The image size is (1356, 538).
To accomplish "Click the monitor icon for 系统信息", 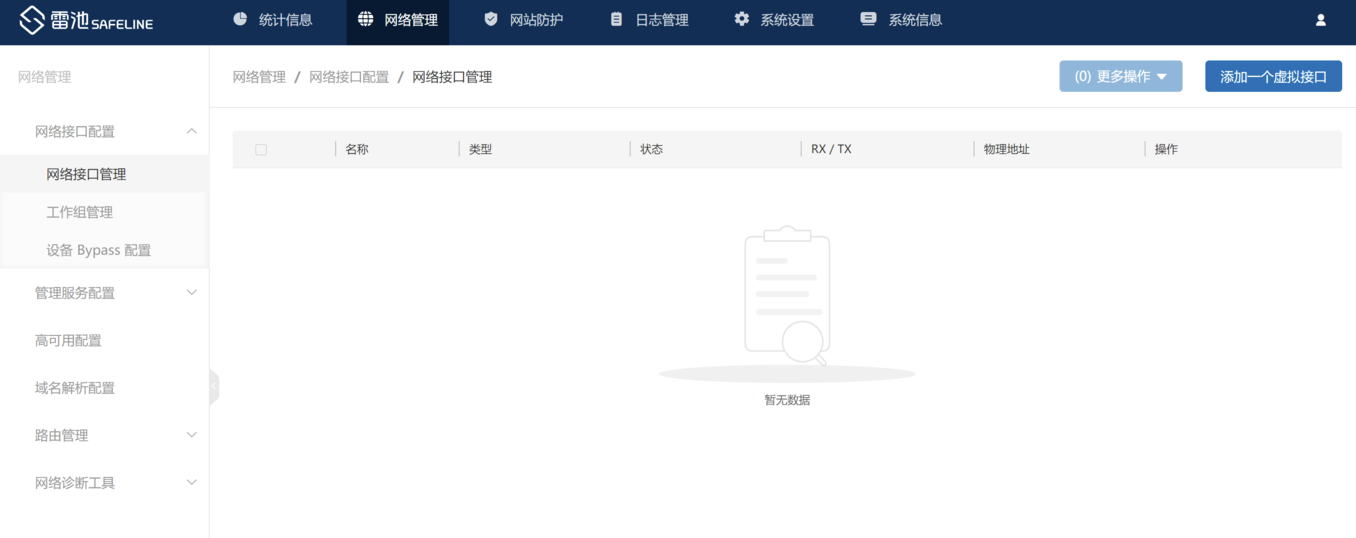I will pos(868,19).
